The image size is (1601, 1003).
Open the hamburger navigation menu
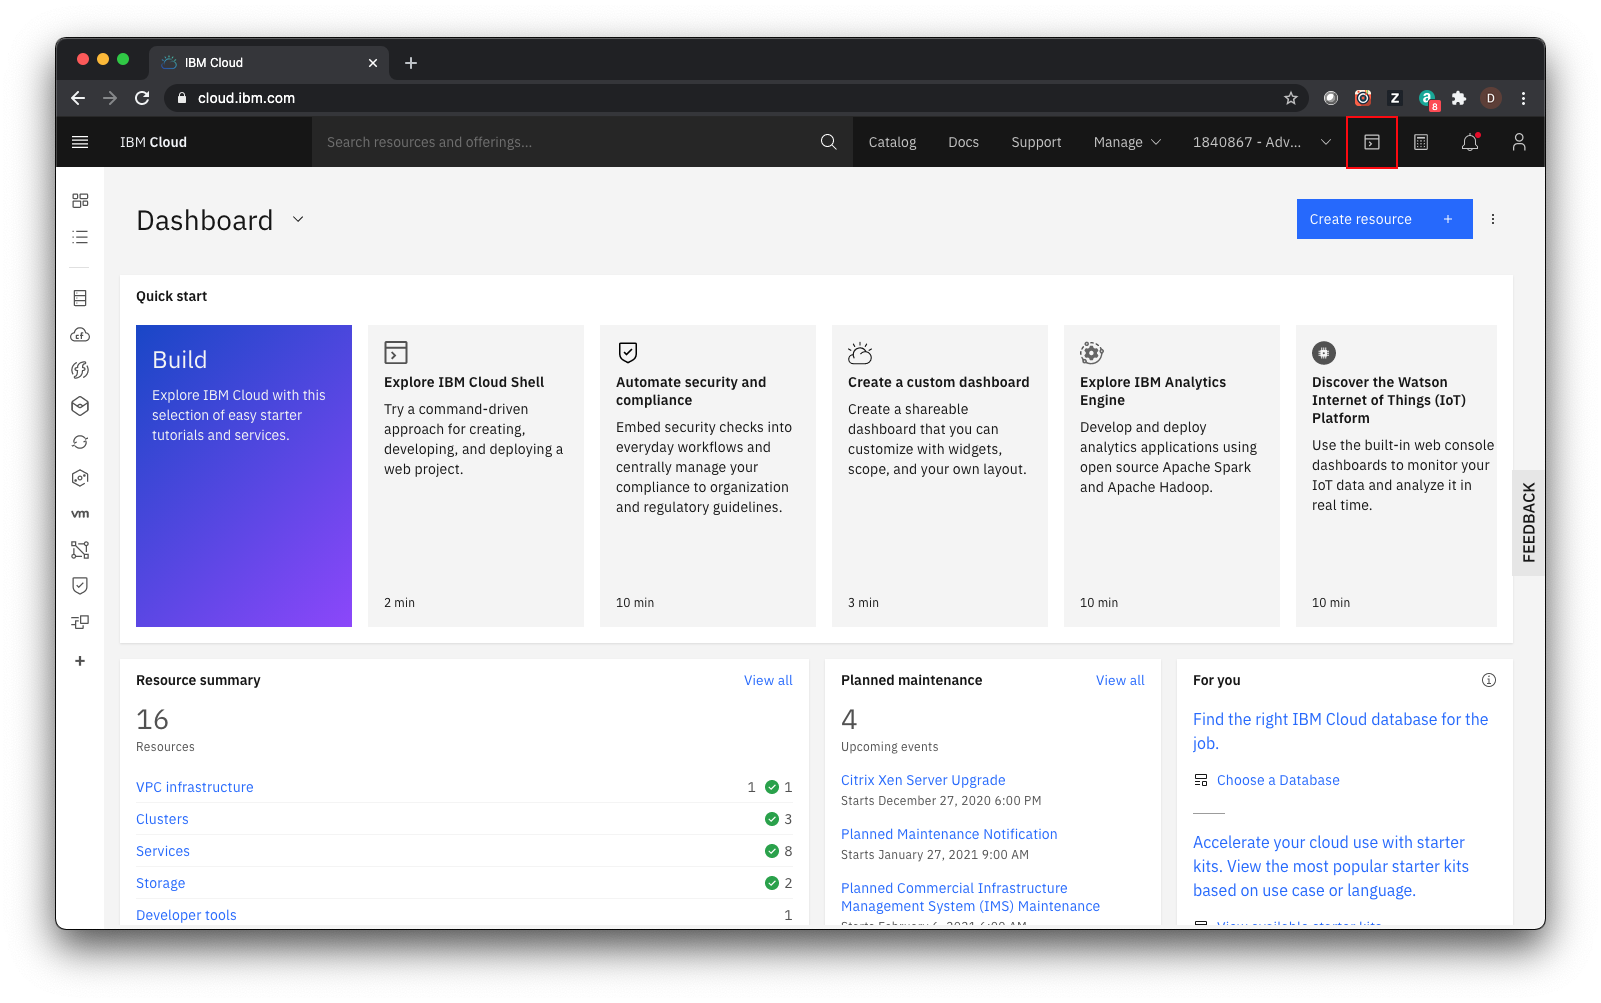[x=80, y=142]
